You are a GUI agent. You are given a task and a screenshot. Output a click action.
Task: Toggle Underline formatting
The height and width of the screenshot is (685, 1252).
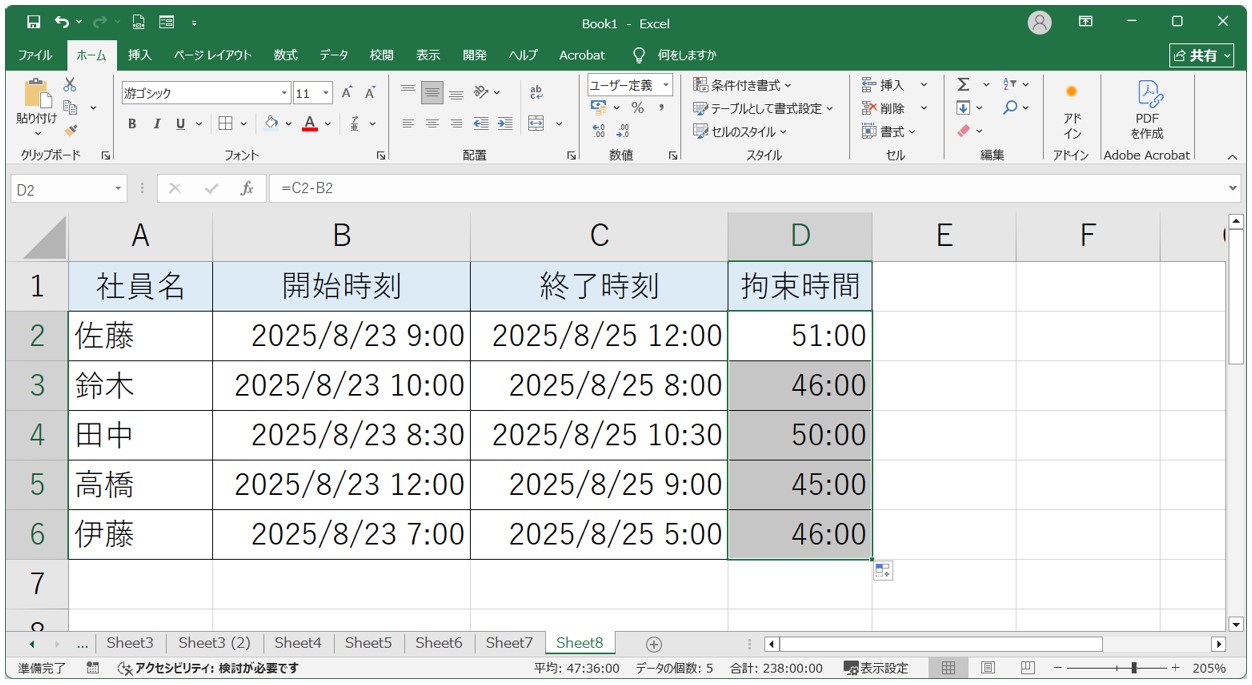pyautogui.click(x=181, y=124)
